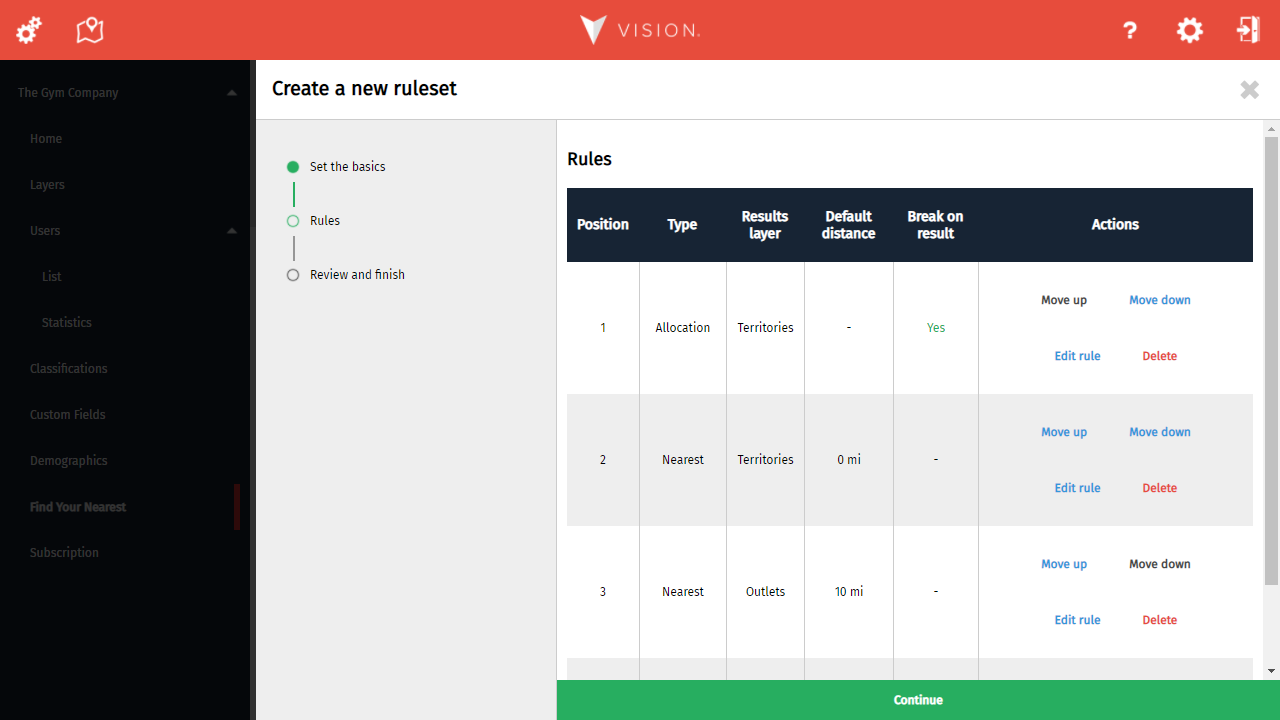Click the logout door icon
The width and height of the screenshot is (1280, 720).
point(1248,30)
